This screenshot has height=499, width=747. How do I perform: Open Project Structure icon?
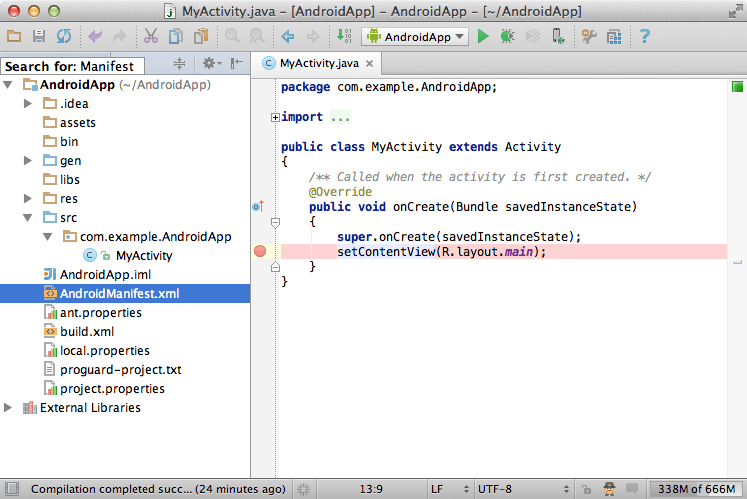(x=614, y=36)
